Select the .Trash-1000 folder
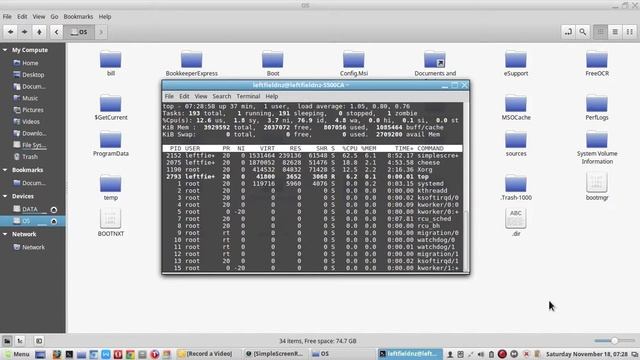This screenshot has height=360, width=640. pyautogui.click(x=516, y=188)
